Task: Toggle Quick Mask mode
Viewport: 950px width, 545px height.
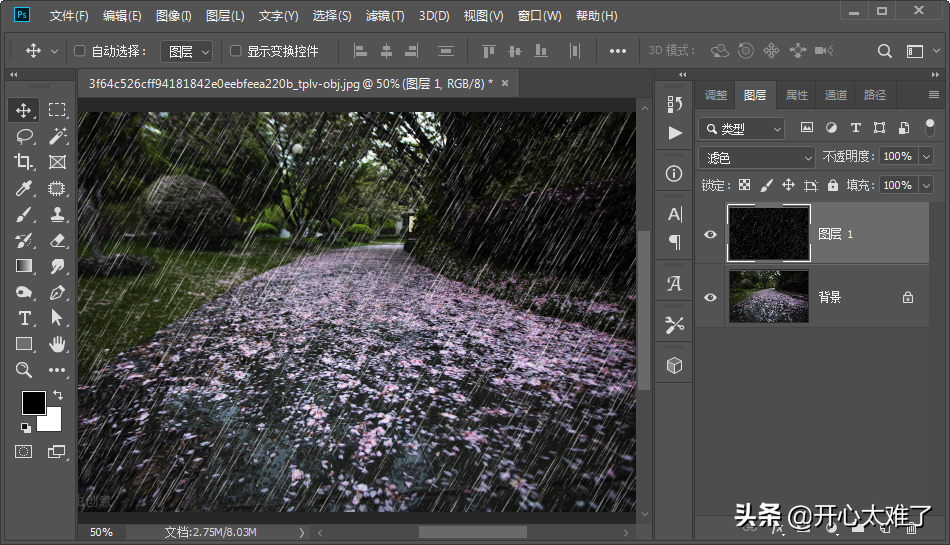Action: point(24,452)
